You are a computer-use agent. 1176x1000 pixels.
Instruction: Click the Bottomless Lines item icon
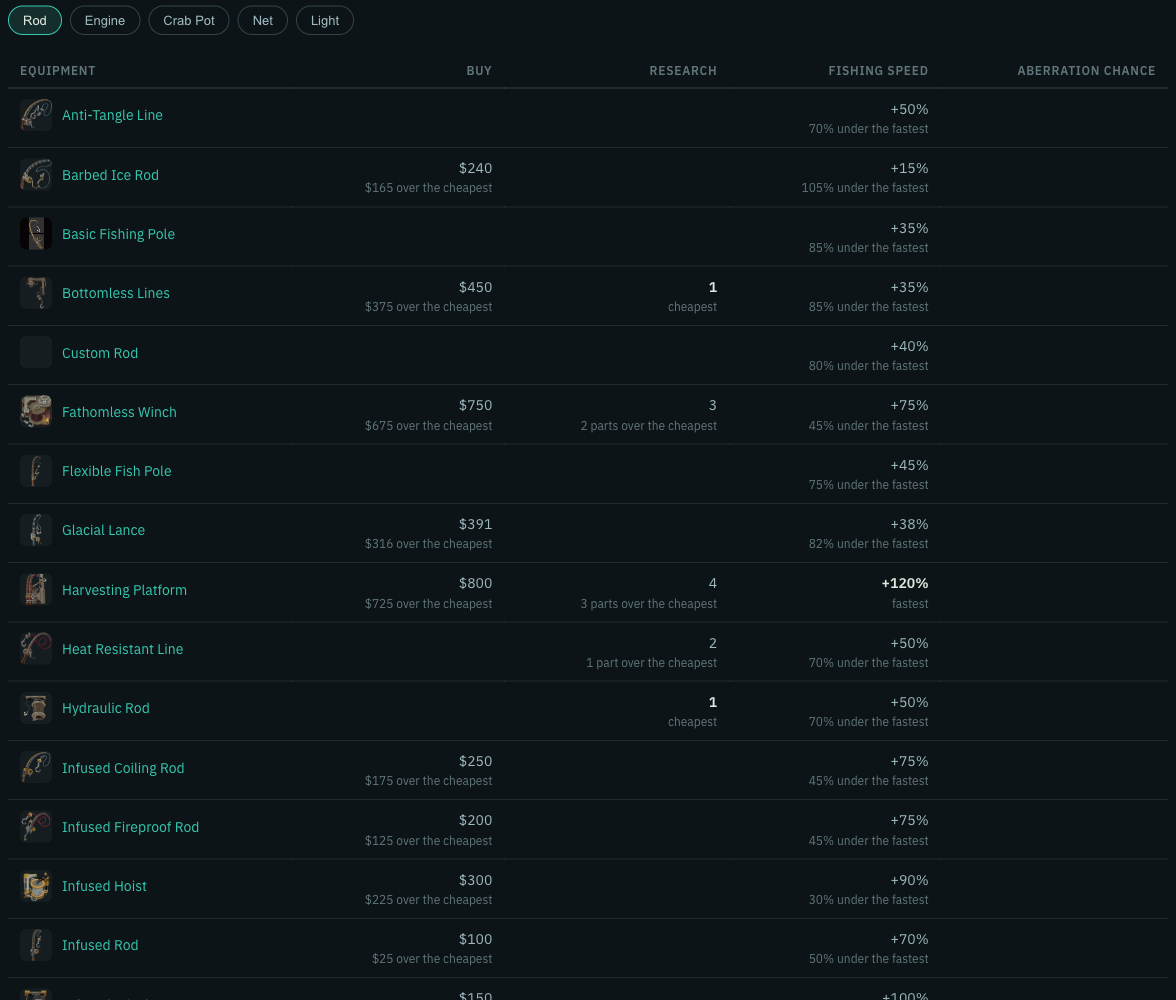(36, 293)
